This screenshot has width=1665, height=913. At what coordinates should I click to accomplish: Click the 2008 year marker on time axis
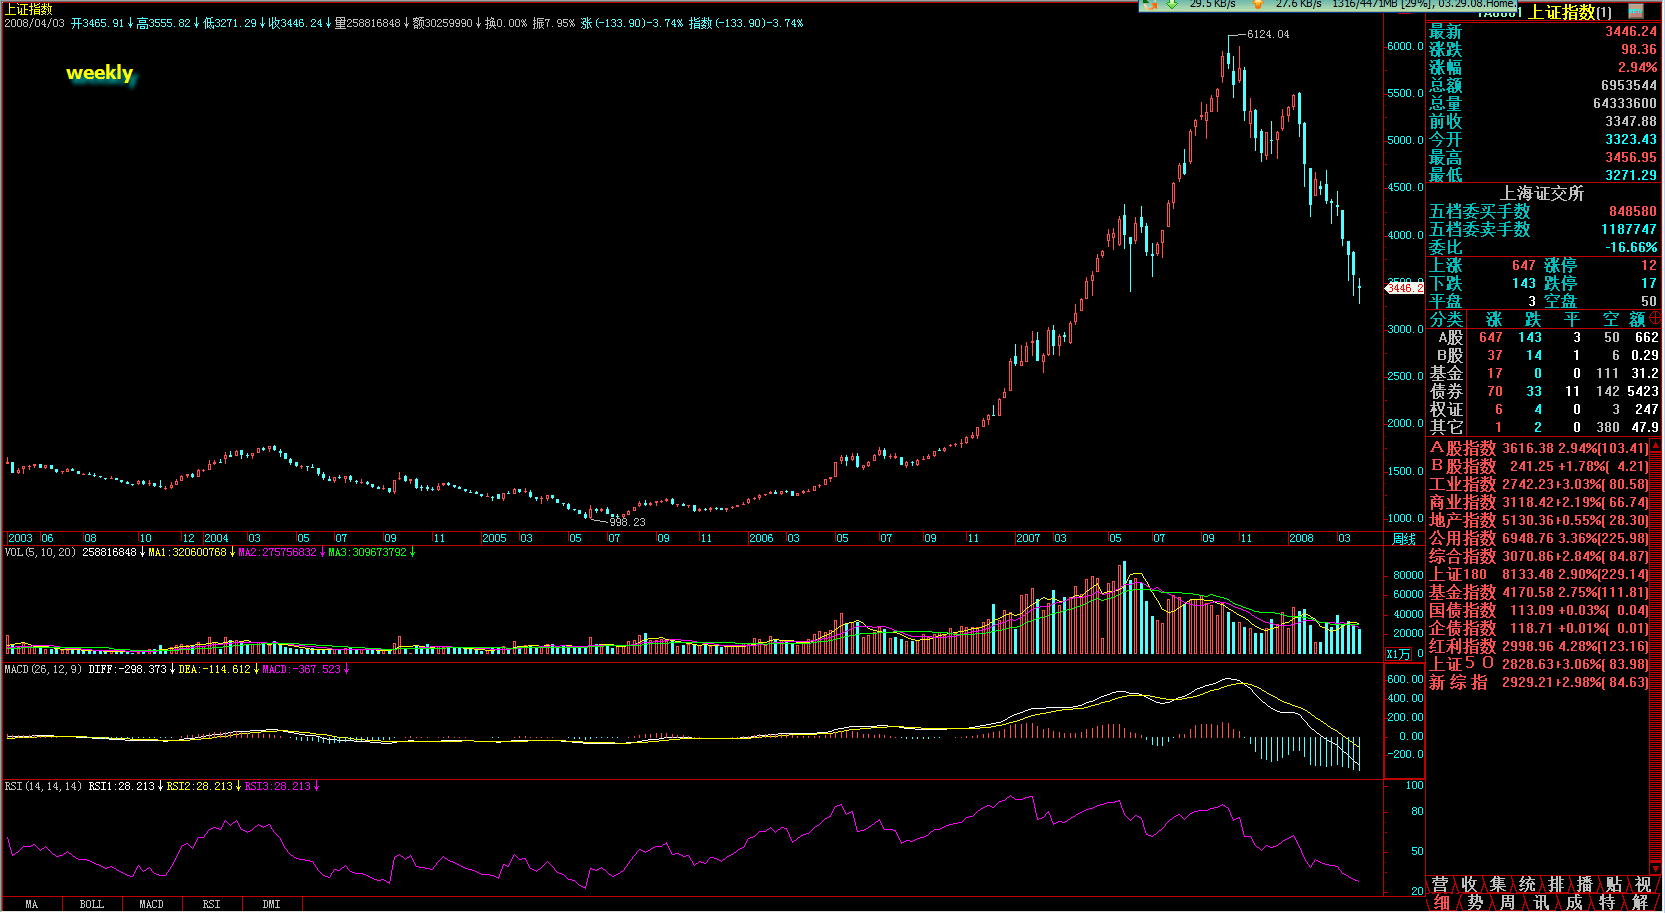pyautogui.click(x=1301, y=538)
